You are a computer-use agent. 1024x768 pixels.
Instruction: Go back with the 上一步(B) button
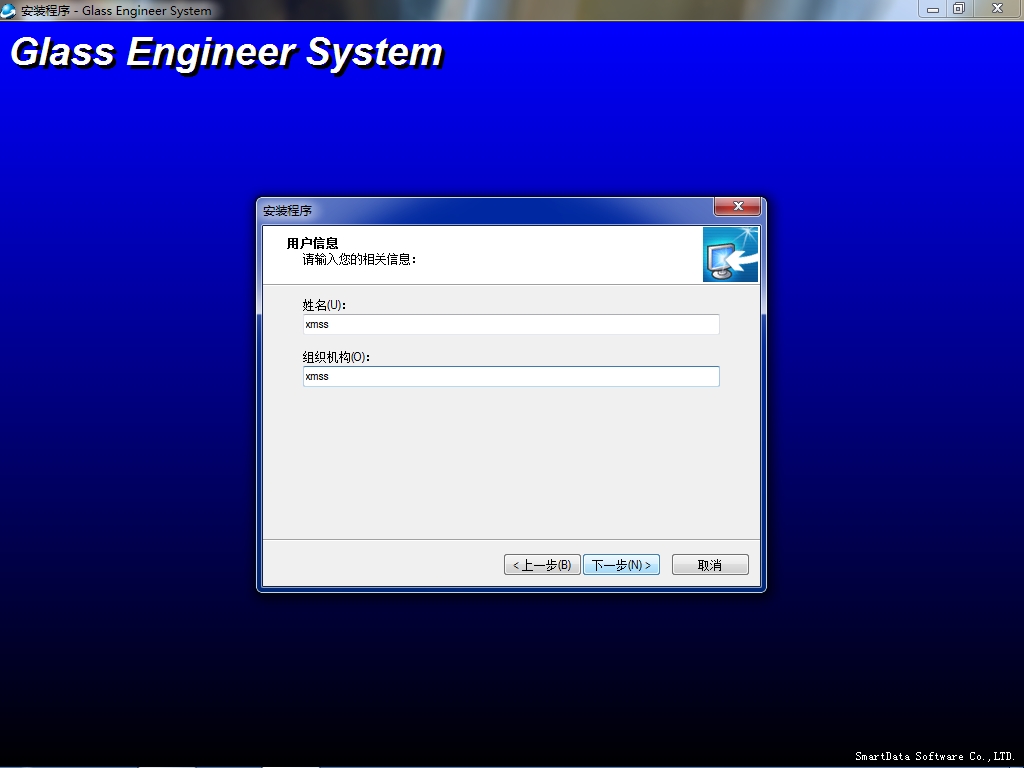pyautogui.click(x=542, y=565)
